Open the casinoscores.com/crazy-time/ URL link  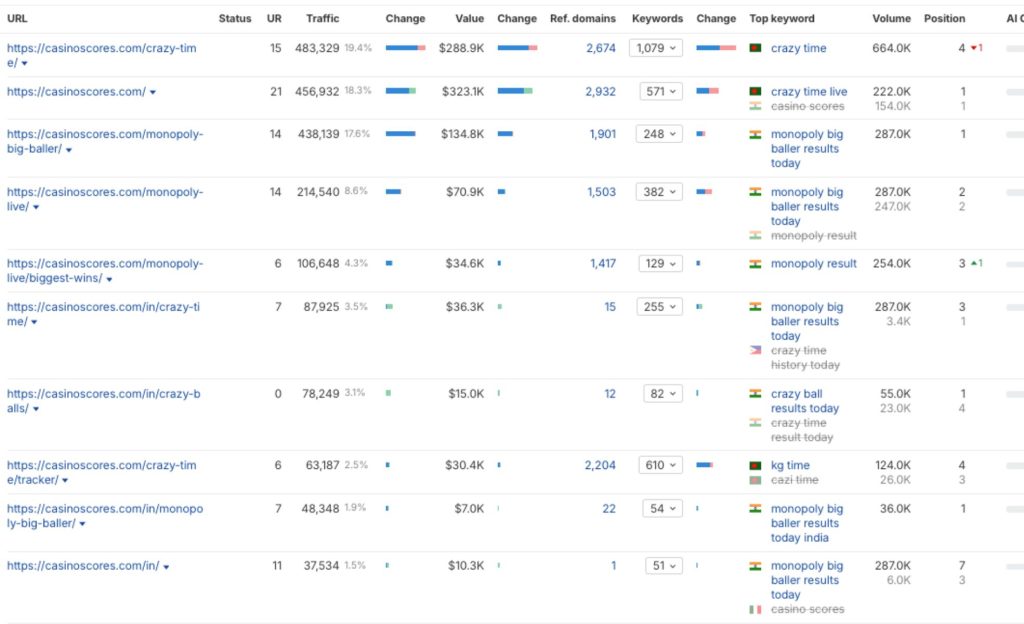[100, 48]
